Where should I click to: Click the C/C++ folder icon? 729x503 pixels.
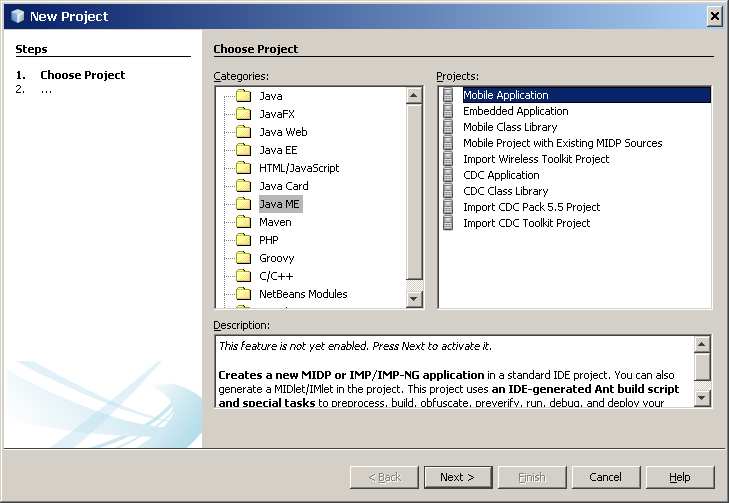coord(243,276)
